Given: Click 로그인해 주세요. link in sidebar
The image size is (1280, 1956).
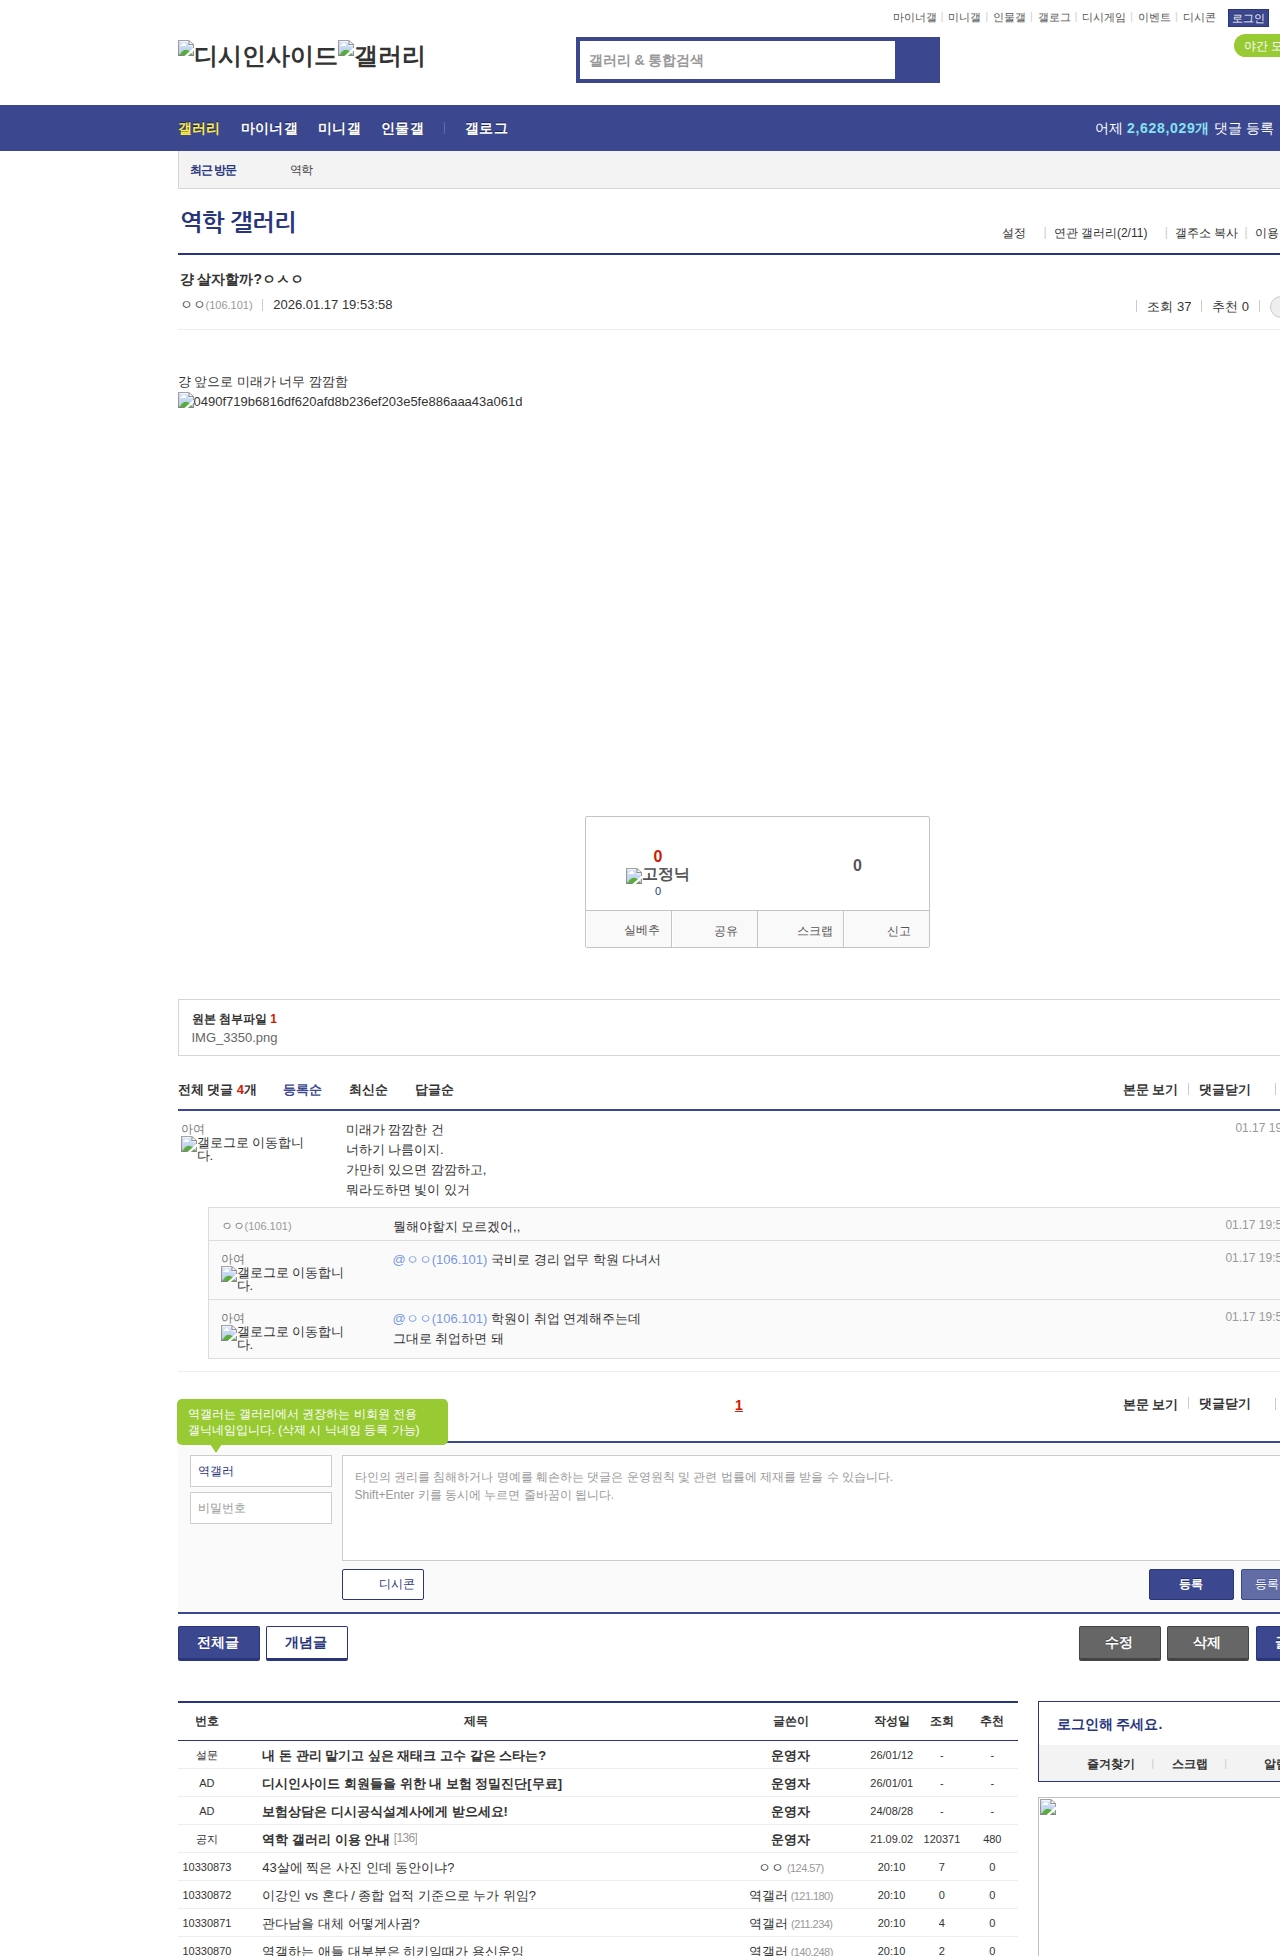Looking at the screenshot, I should click(x=1109, y=1724).
